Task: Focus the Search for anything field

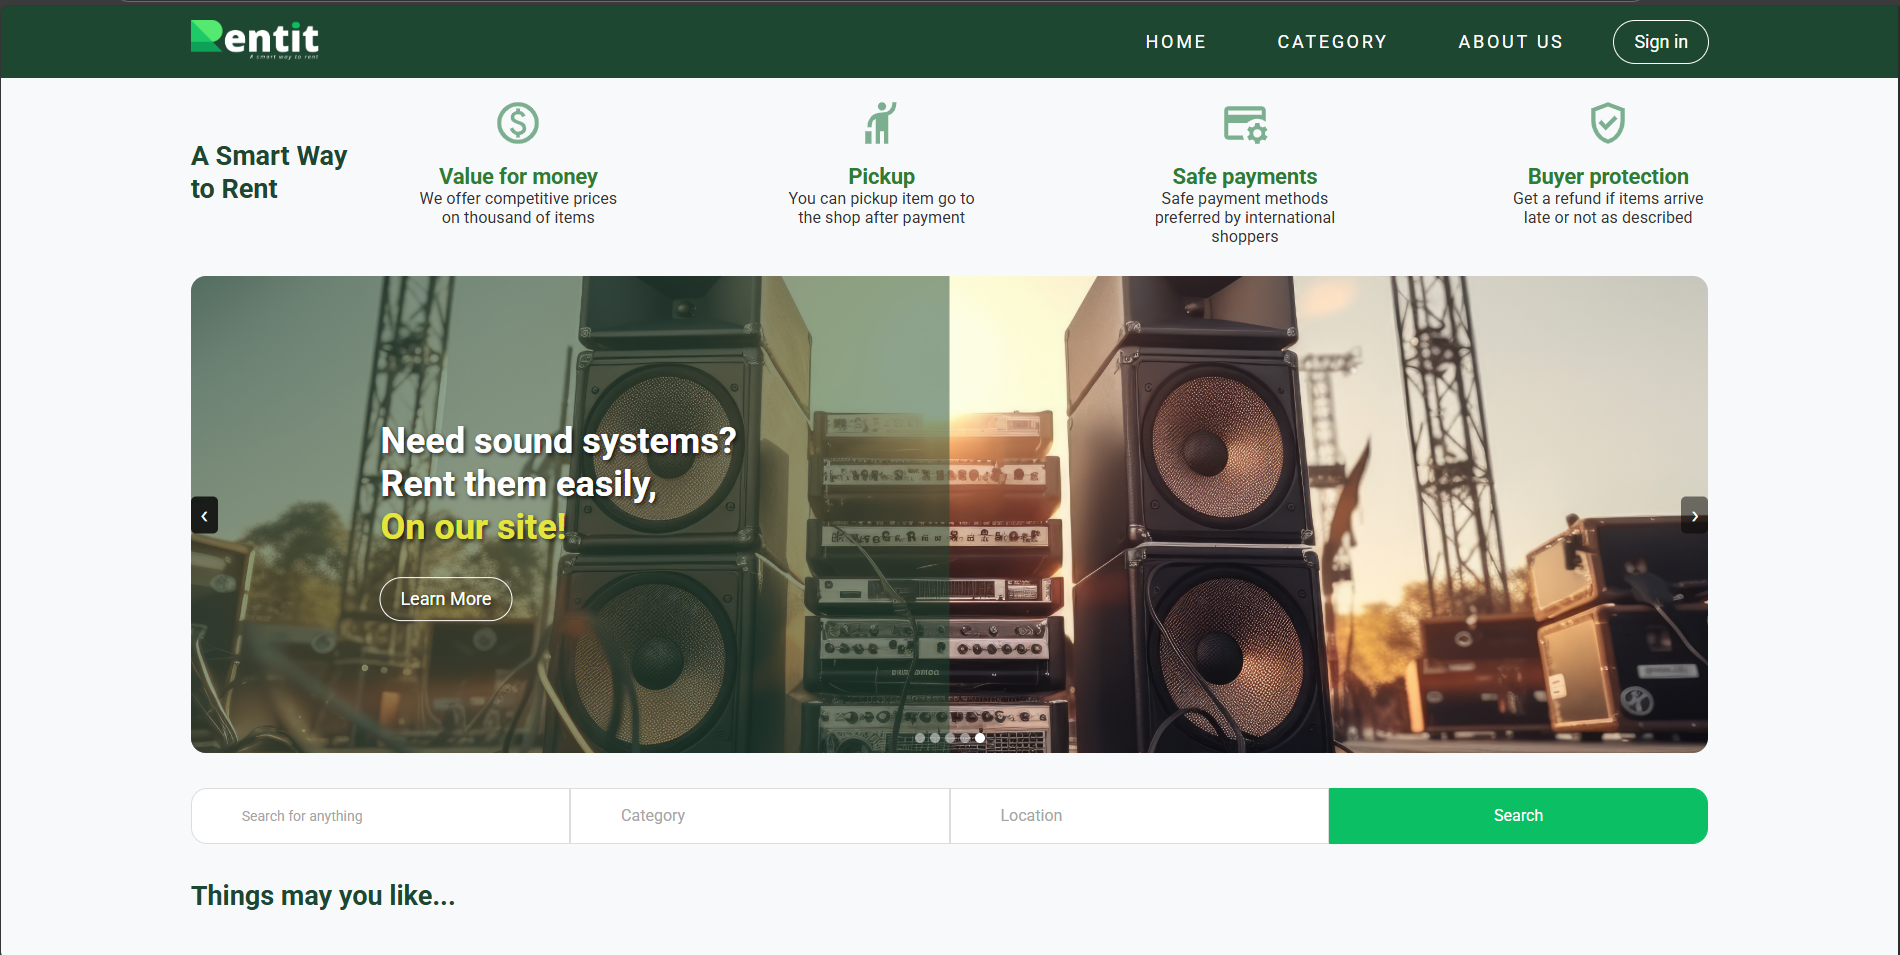Action: pyautogui.click(x=380, y=816)
